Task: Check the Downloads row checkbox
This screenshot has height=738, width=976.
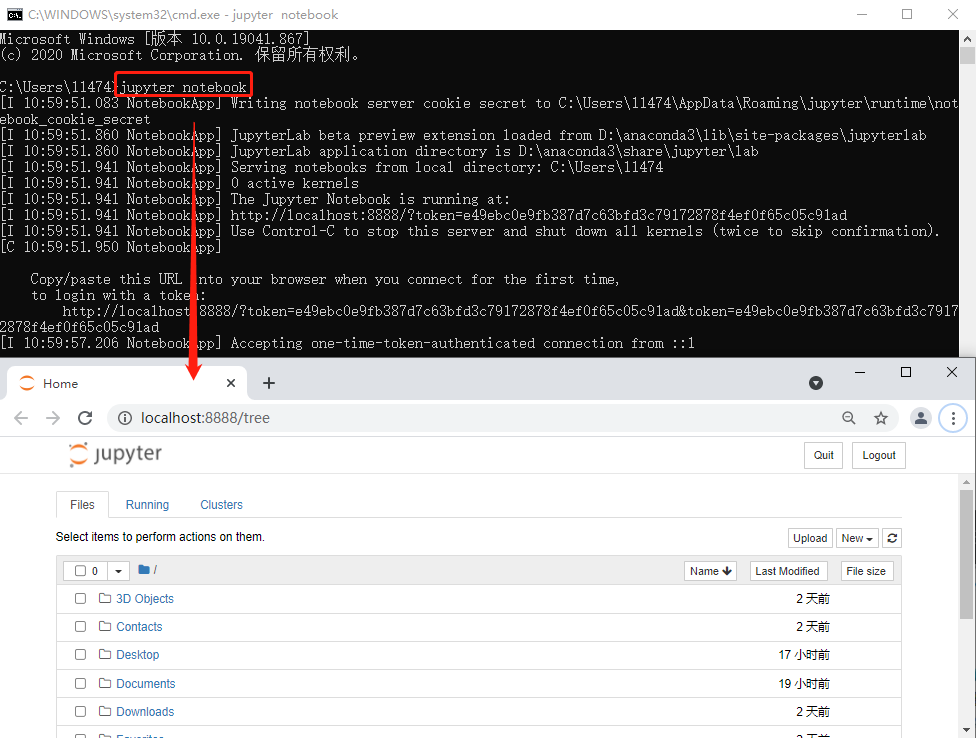Action: (x=80, y=711)
